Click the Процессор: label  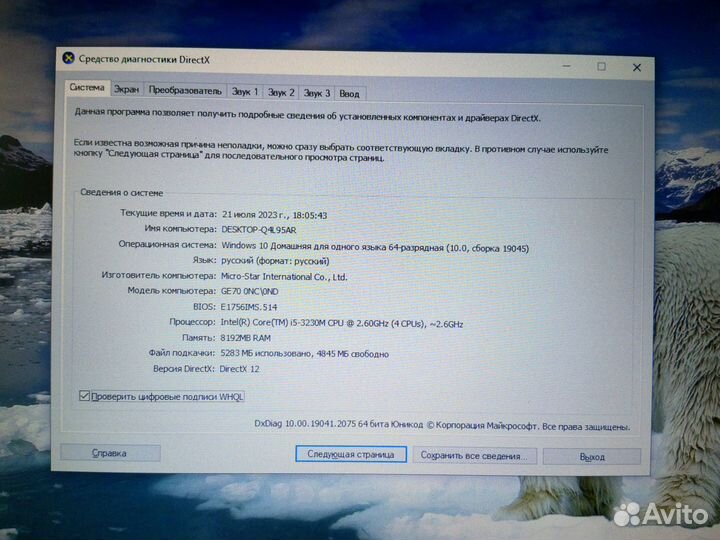coord(192,322)
